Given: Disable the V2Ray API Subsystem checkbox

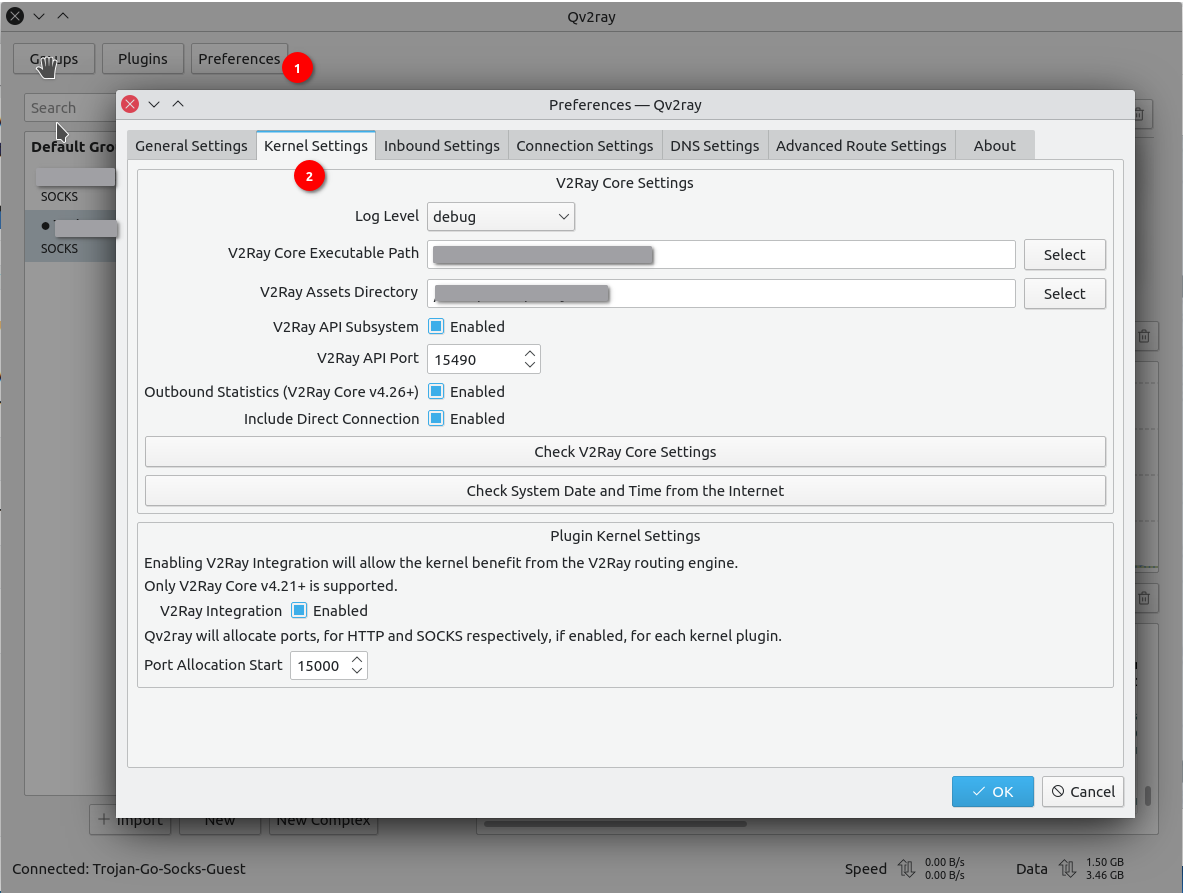Looking at the screenshot, I should click(436, 326).
